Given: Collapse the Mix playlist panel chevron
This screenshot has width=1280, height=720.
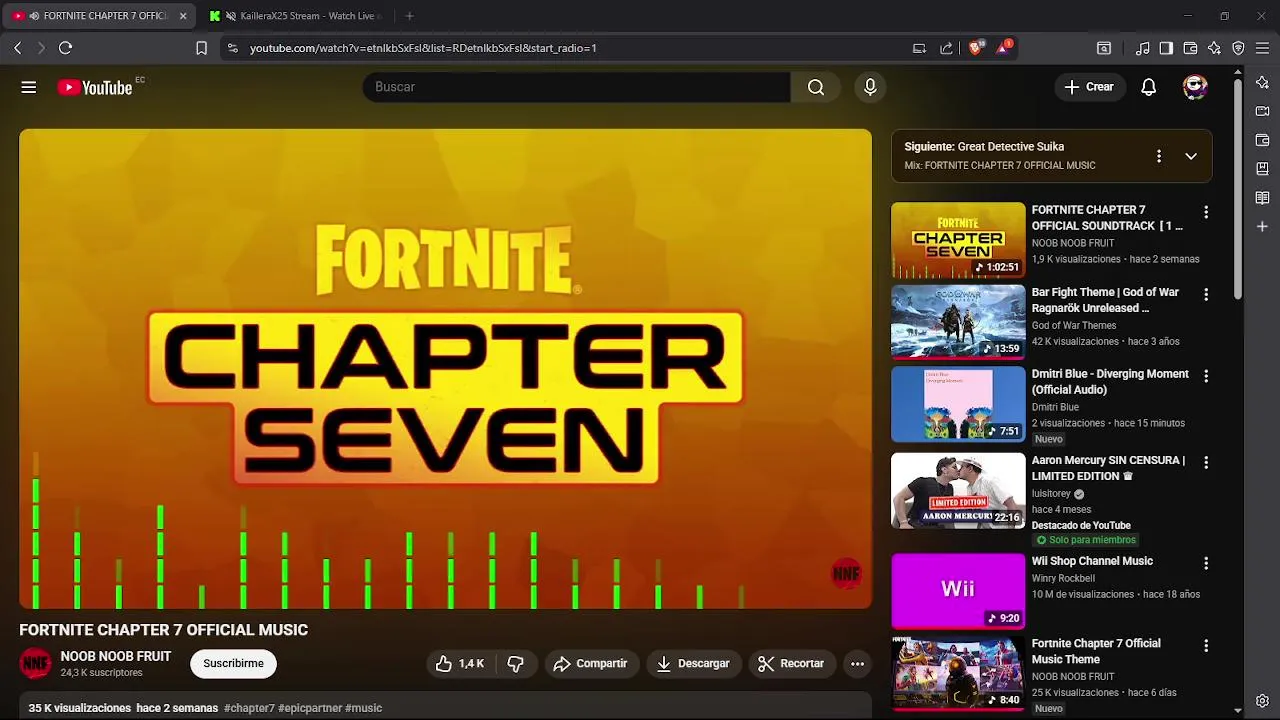Looking at the screenshot, I should 1191,156.
